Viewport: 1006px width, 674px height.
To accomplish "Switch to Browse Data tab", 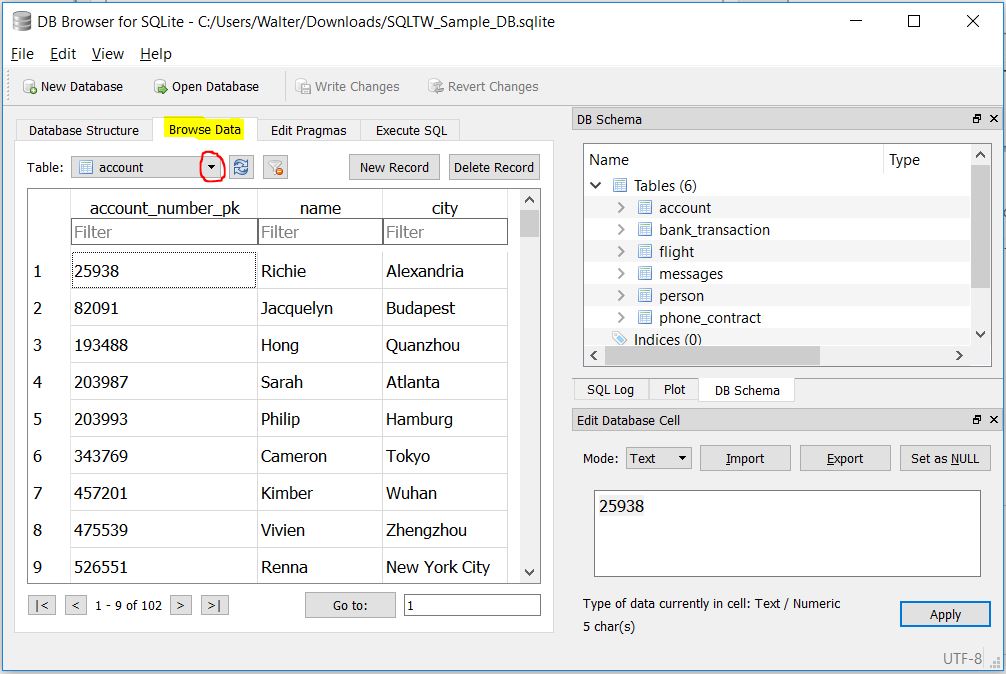I will pos(205,130).
